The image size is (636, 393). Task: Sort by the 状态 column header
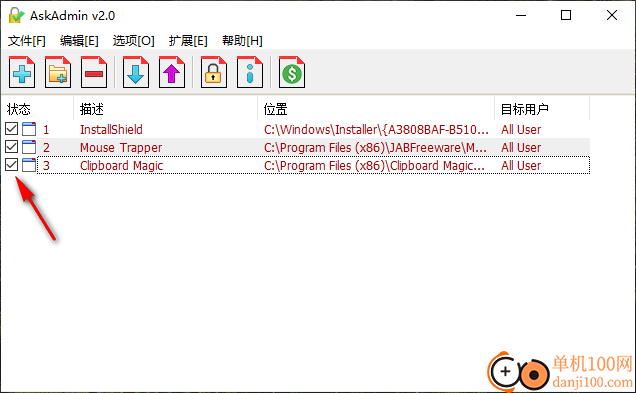[x=37, y=109]
